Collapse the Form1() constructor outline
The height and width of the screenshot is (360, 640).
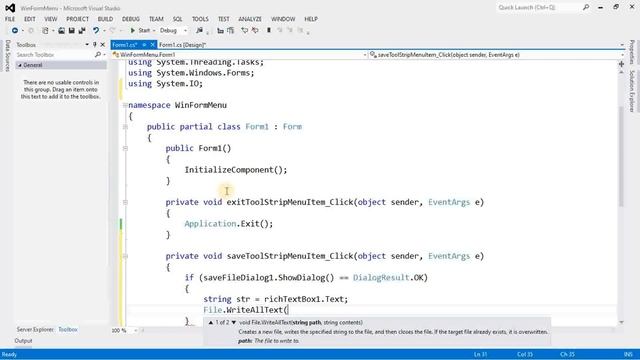tap(125, 149)
